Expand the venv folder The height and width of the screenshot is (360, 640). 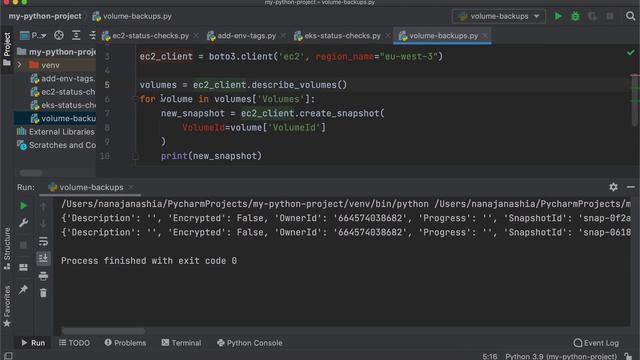click(19, 65)
